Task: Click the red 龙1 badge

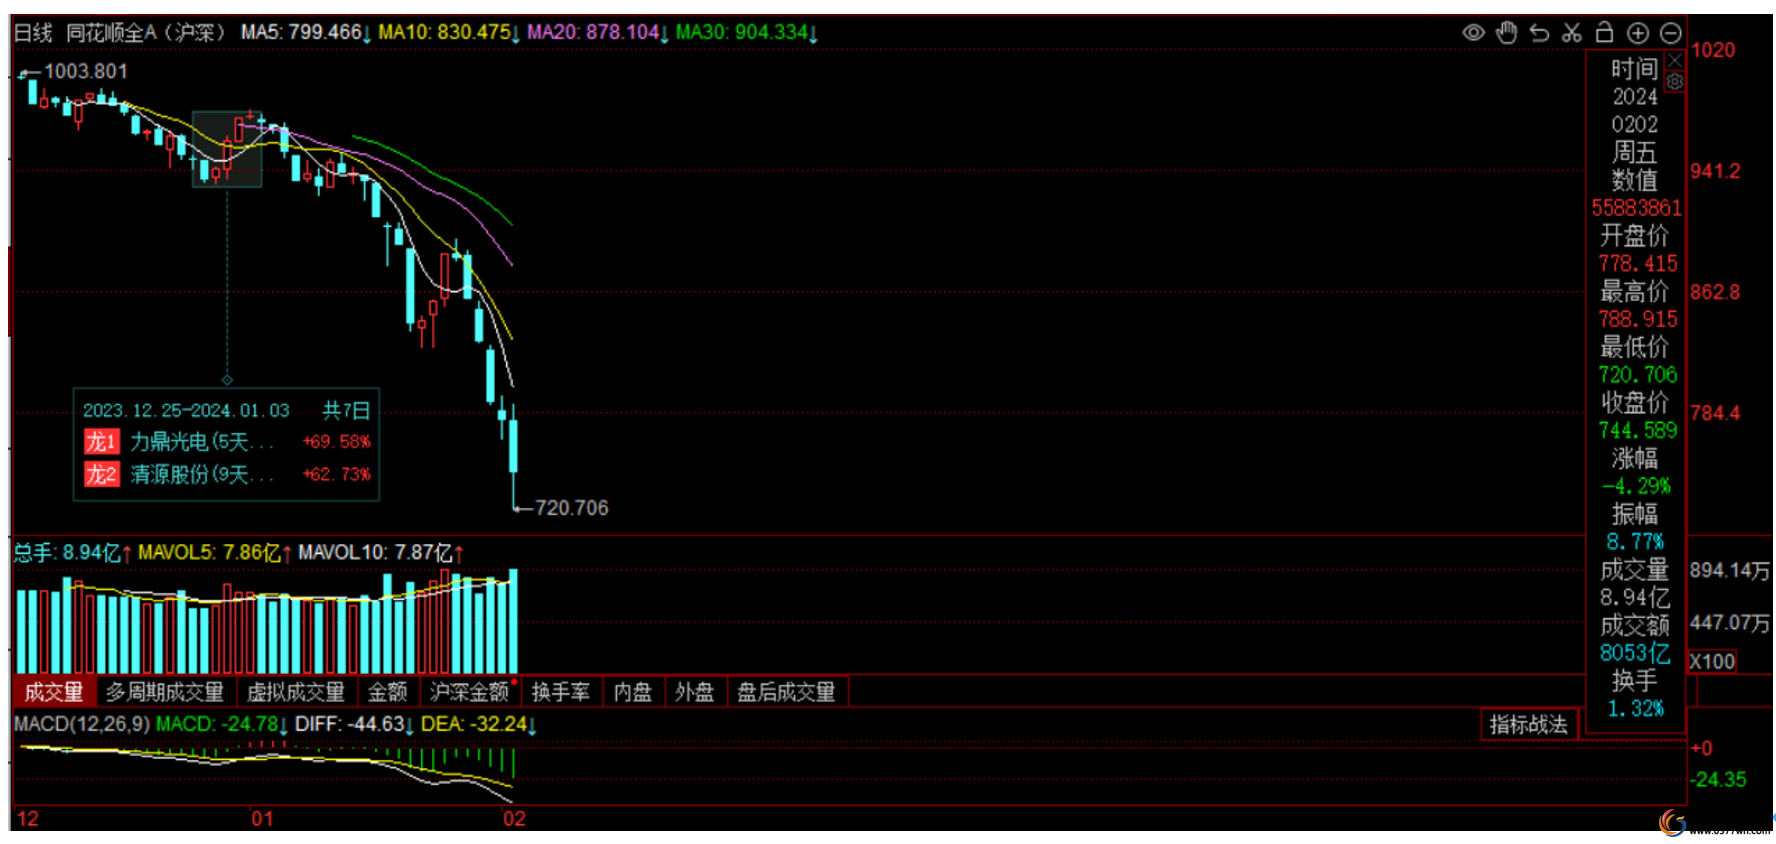Action: click(x=101, y=442)
